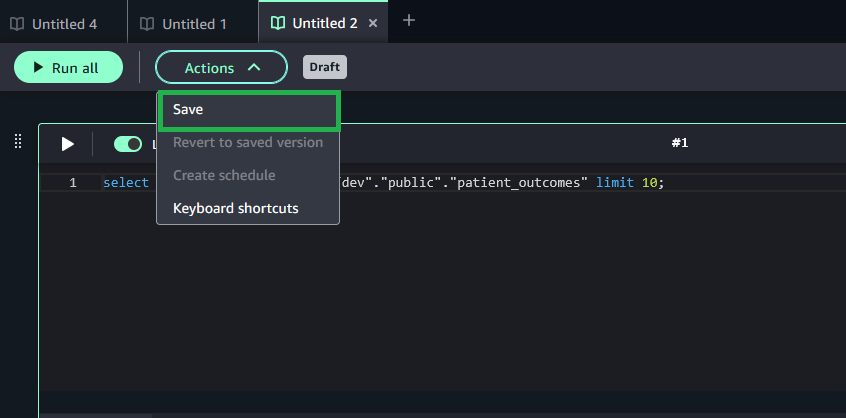The width and height of the screenshot is (846, 418).
Task: Collapse the Actions dropdown menu
Action: click(221, 68)
